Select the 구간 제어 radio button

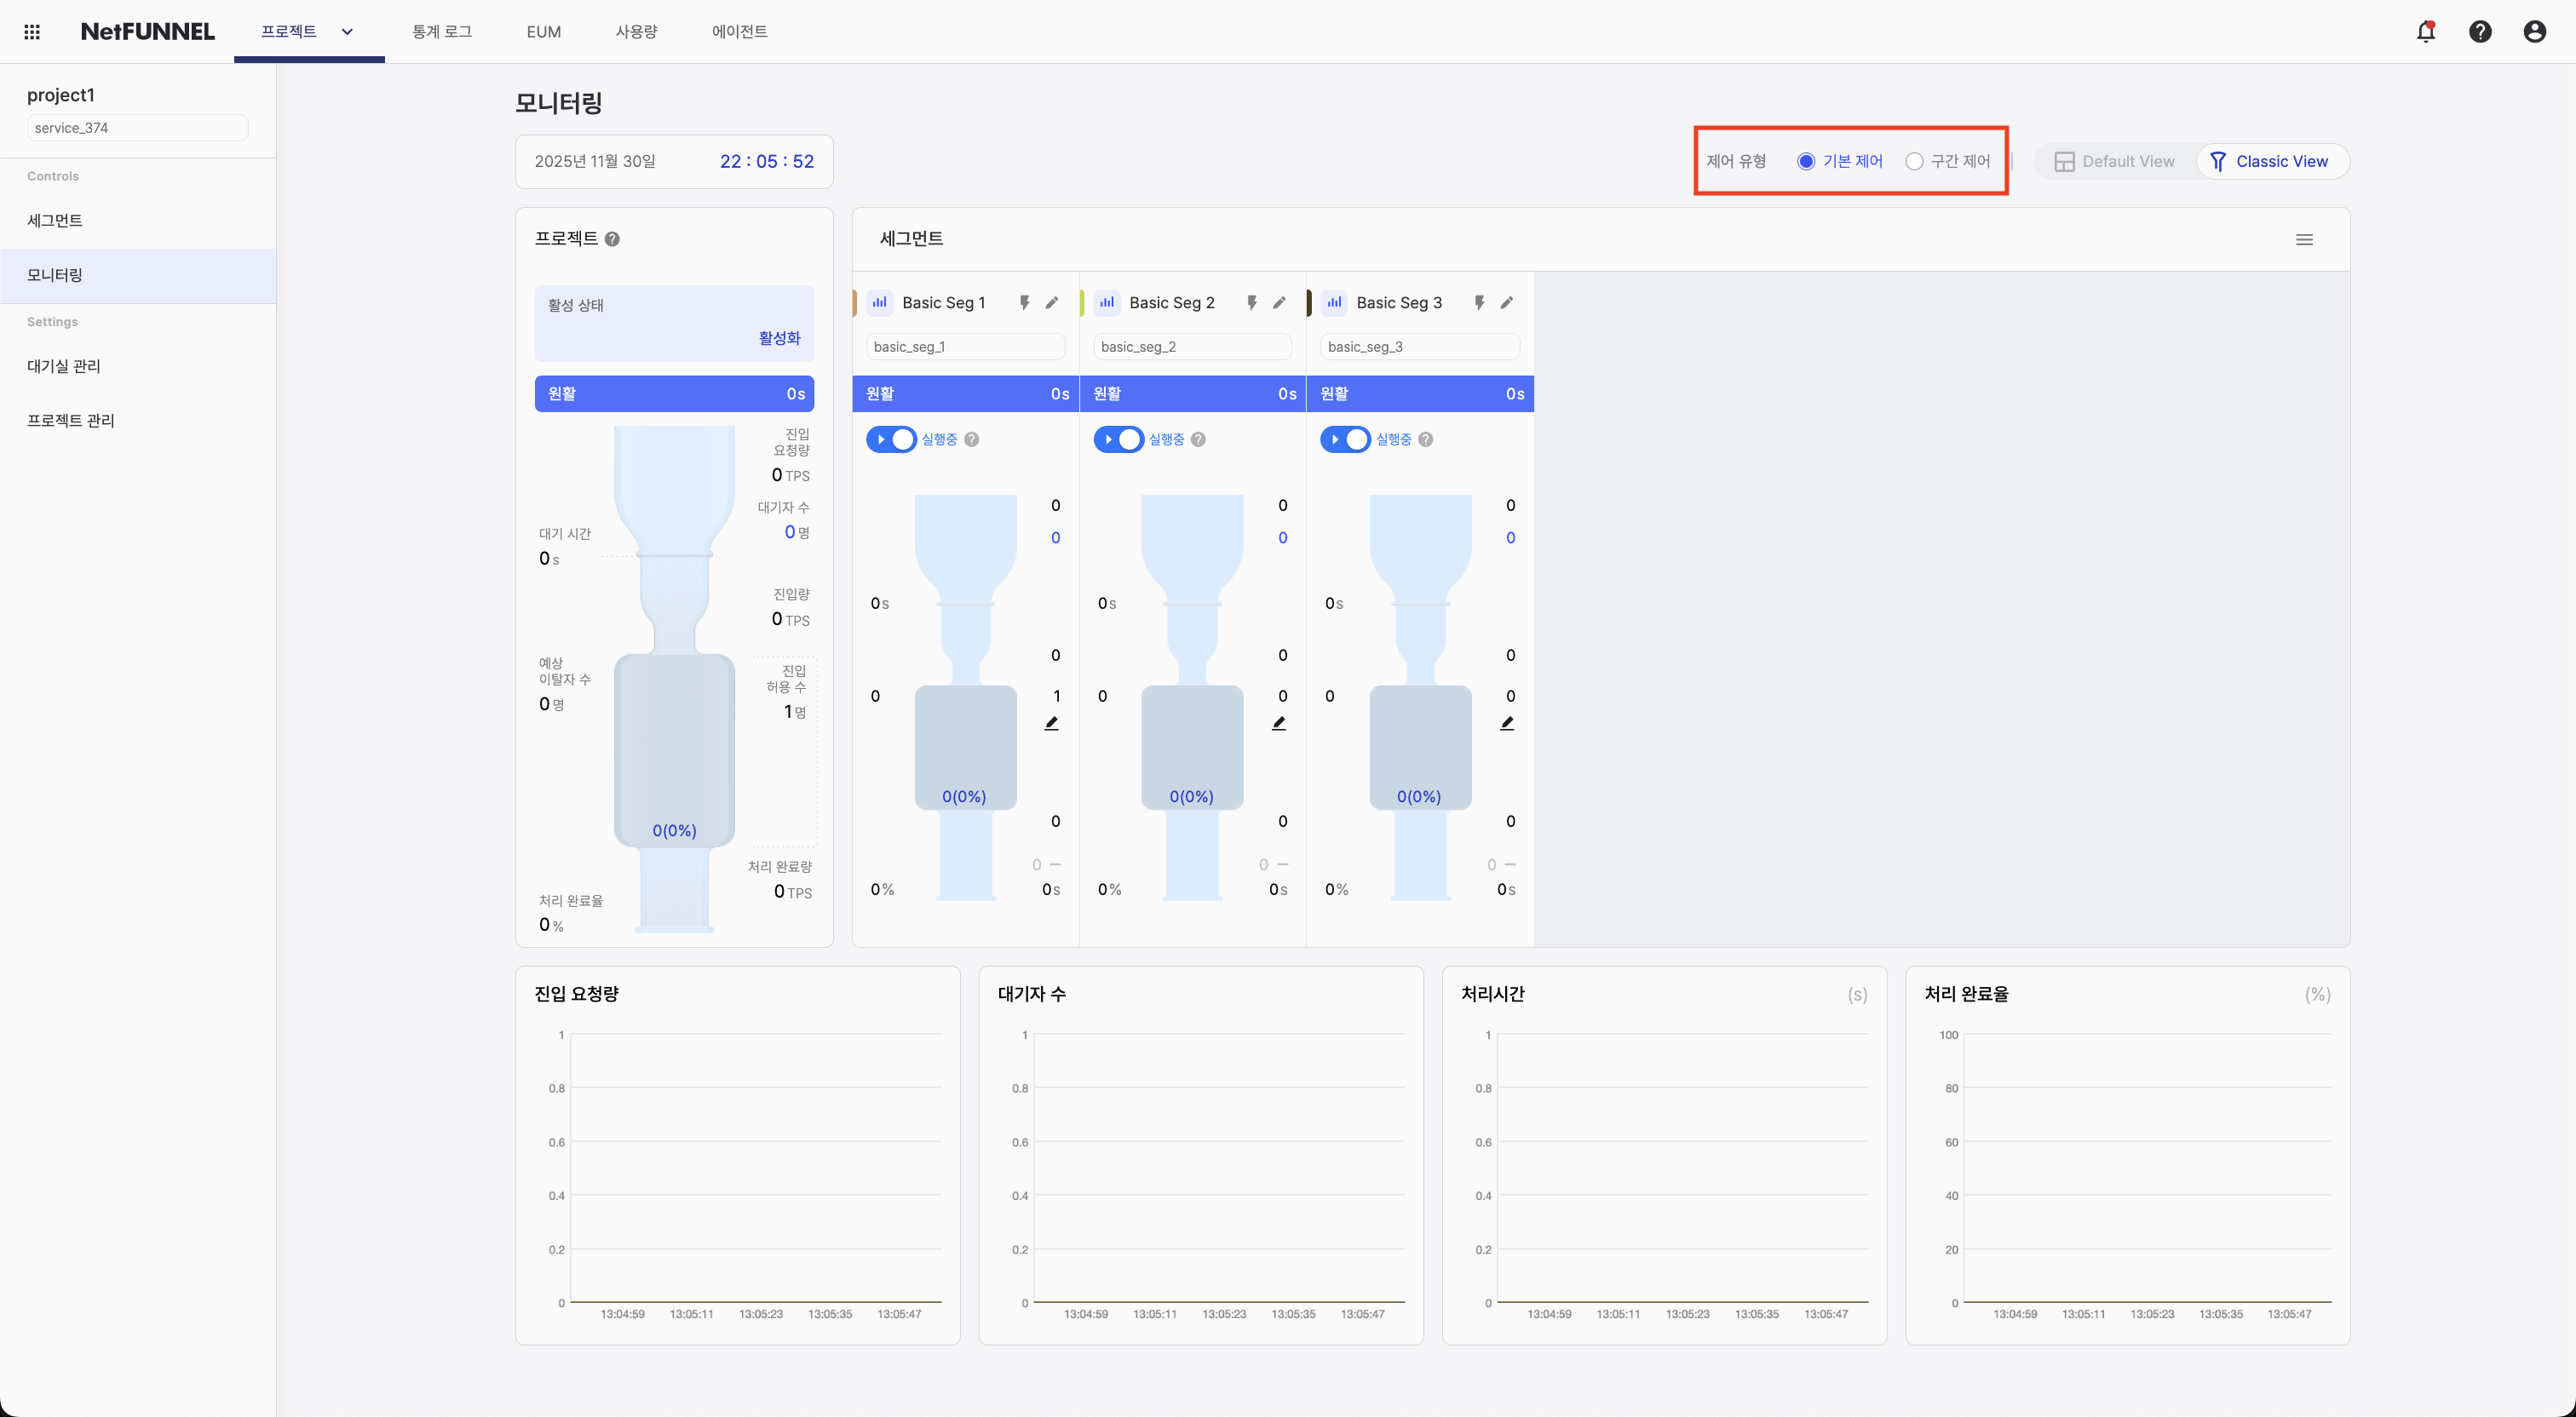point(1912,160)
